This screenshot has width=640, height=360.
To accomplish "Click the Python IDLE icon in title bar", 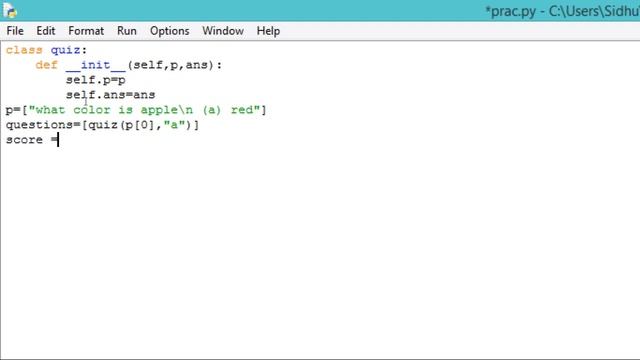I will (x=9, y=10).
